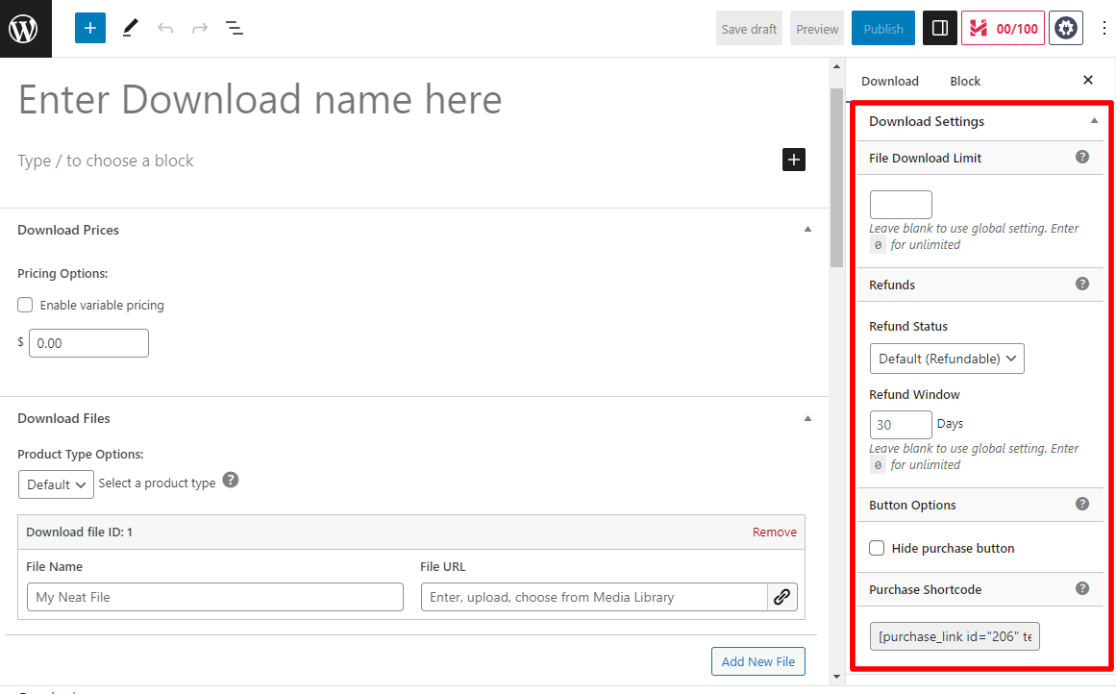Screen dimensions: 1116x694
Task: Click the Redo arrow icon
Action: coord(199,28)
